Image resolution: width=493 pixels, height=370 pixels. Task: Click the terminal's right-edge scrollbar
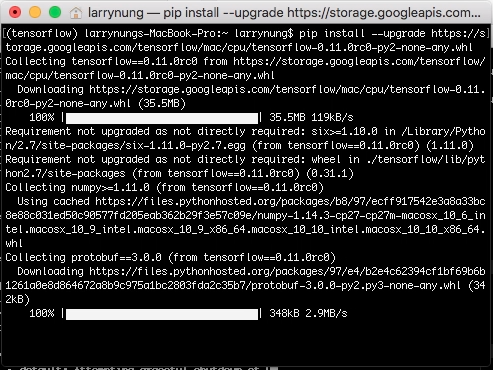tap(491, 195)
